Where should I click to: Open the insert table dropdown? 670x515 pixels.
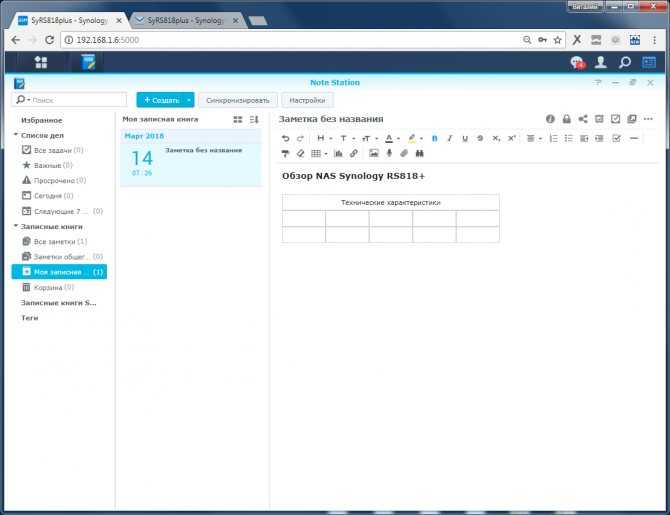pos(319,153)
